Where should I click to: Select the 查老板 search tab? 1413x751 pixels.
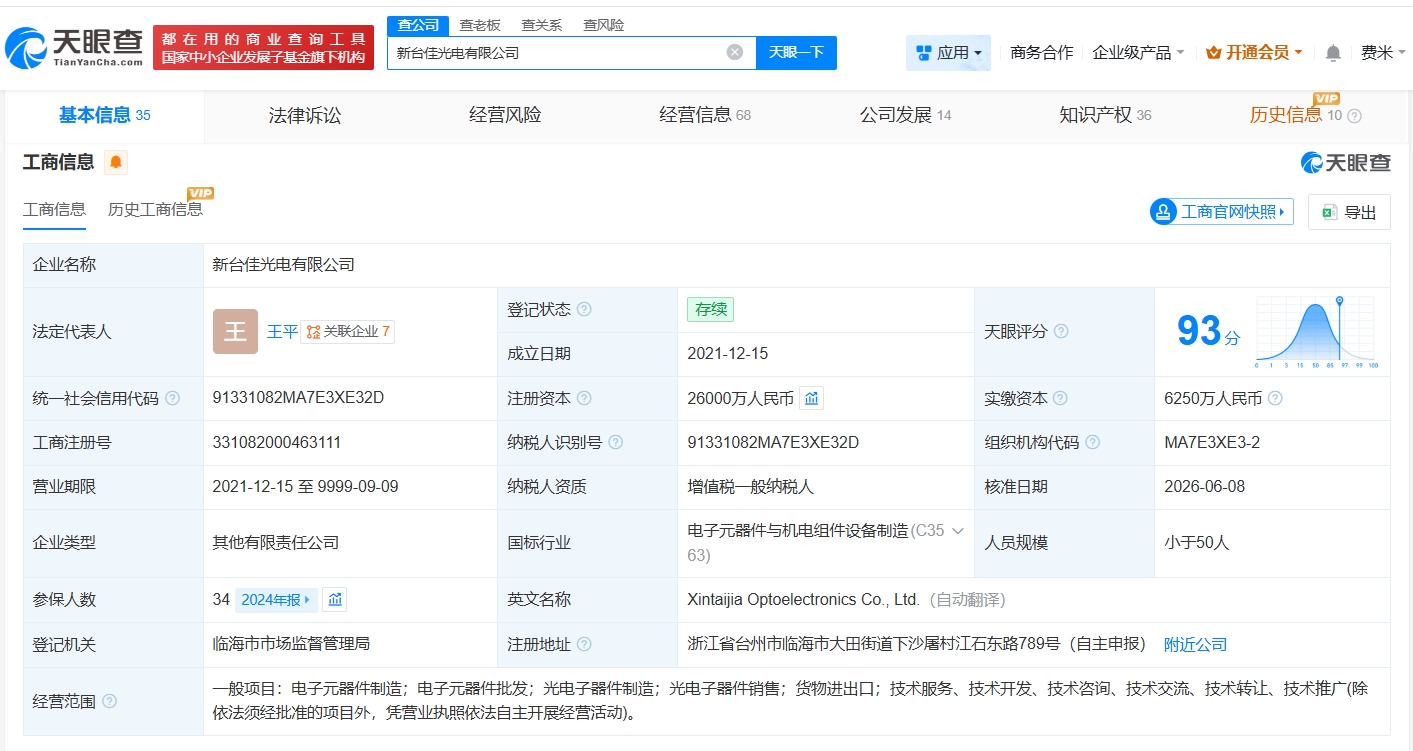click(480, 25)
